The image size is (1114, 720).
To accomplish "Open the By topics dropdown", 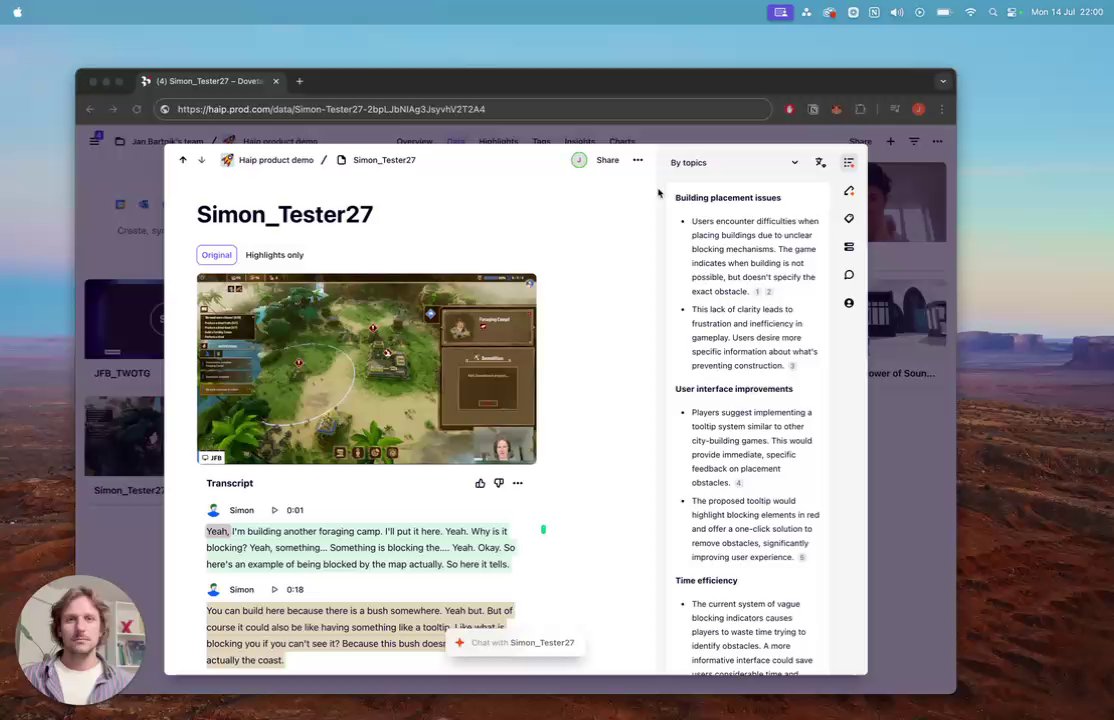I will 734,163.
